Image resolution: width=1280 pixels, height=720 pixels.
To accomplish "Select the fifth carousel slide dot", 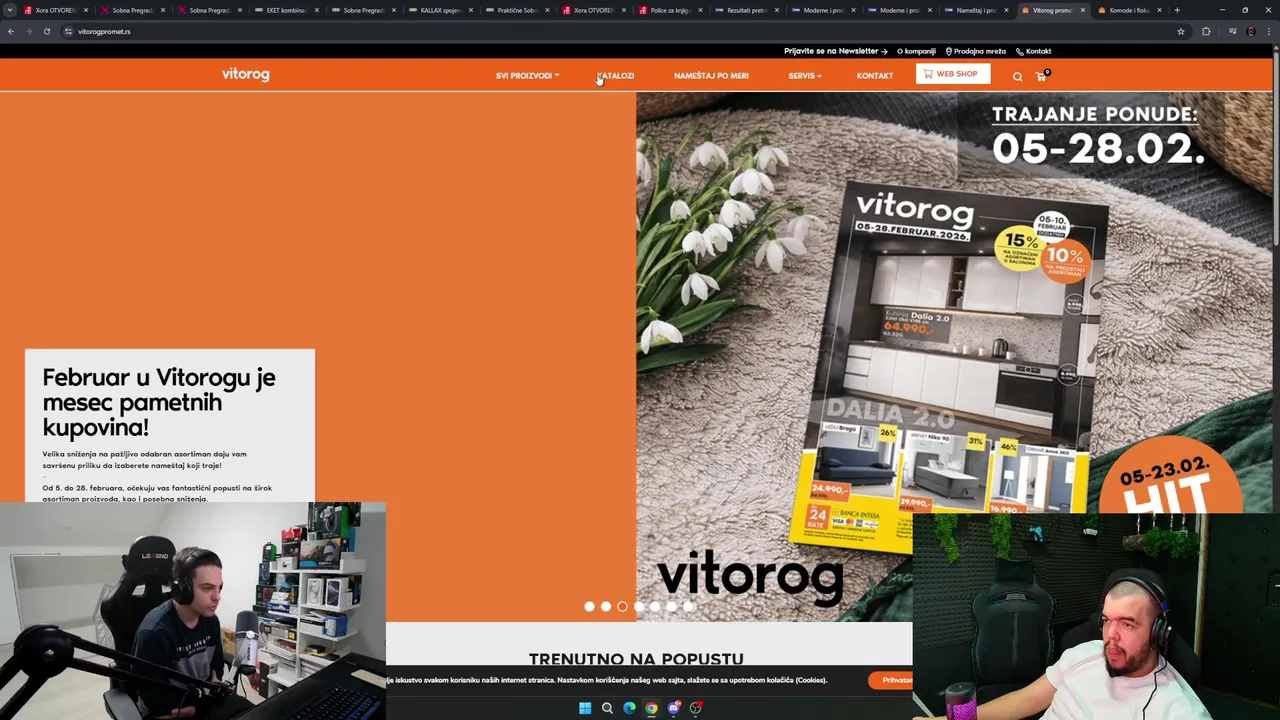I will (x=655, y=606).
